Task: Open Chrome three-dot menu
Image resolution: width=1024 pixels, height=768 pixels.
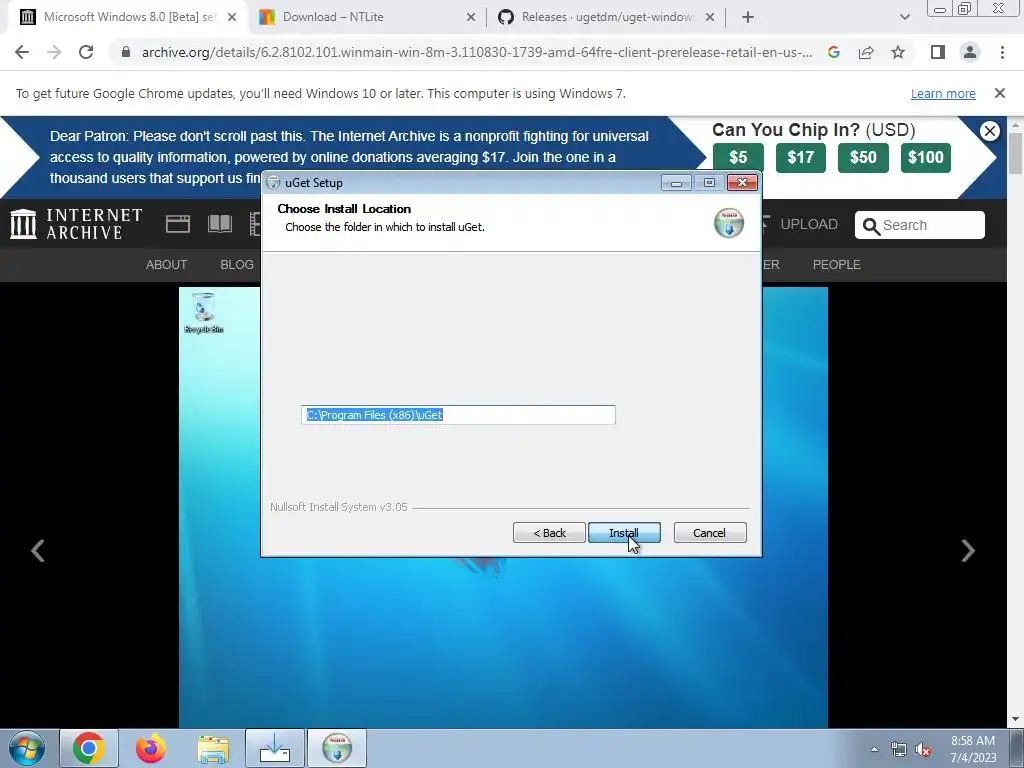Action: (x=1002, y=52)
